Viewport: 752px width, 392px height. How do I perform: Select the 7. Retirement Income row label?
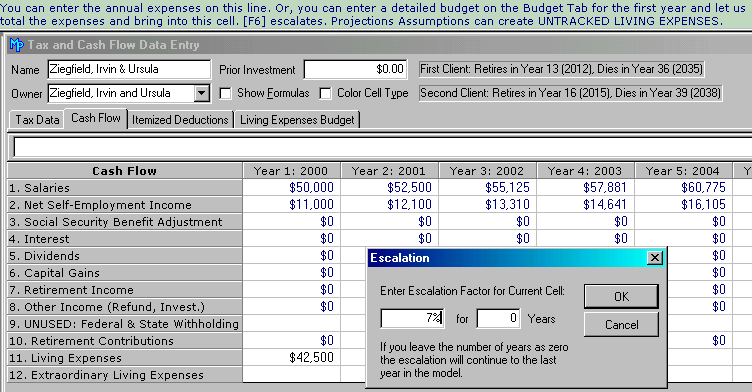click(x=125, y=290)
